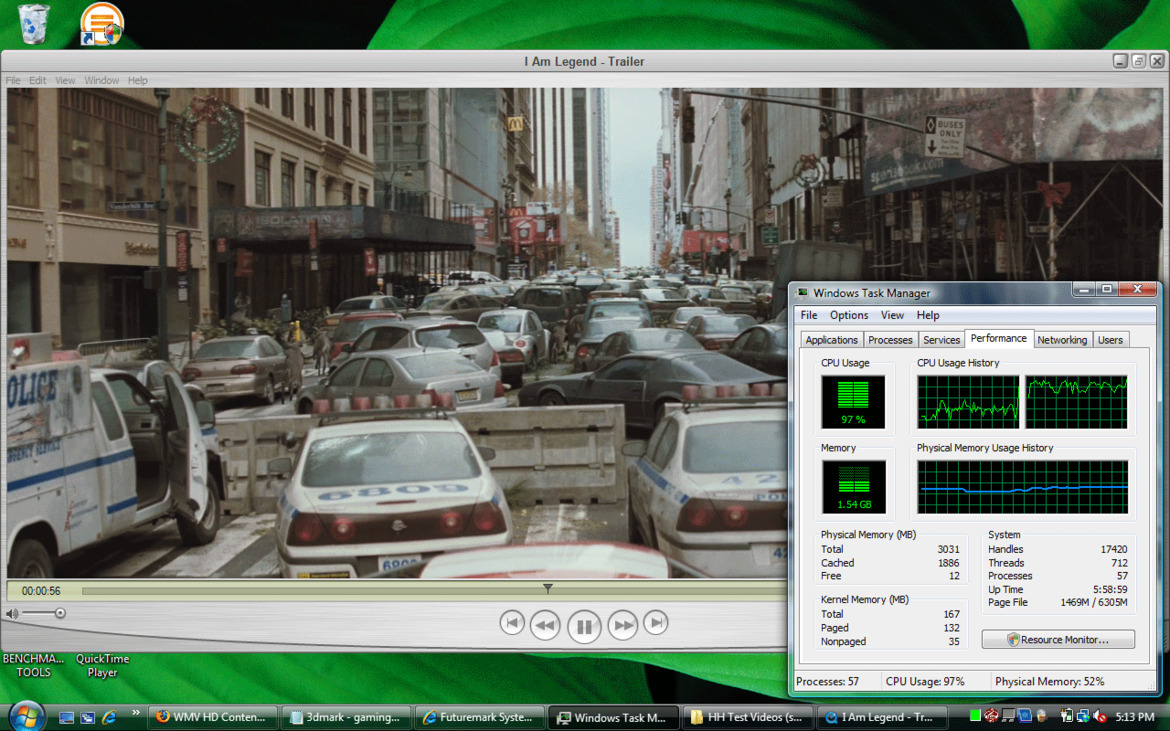
Task: Fast forward the QuickTime trailer
Action: click(623, 625)
